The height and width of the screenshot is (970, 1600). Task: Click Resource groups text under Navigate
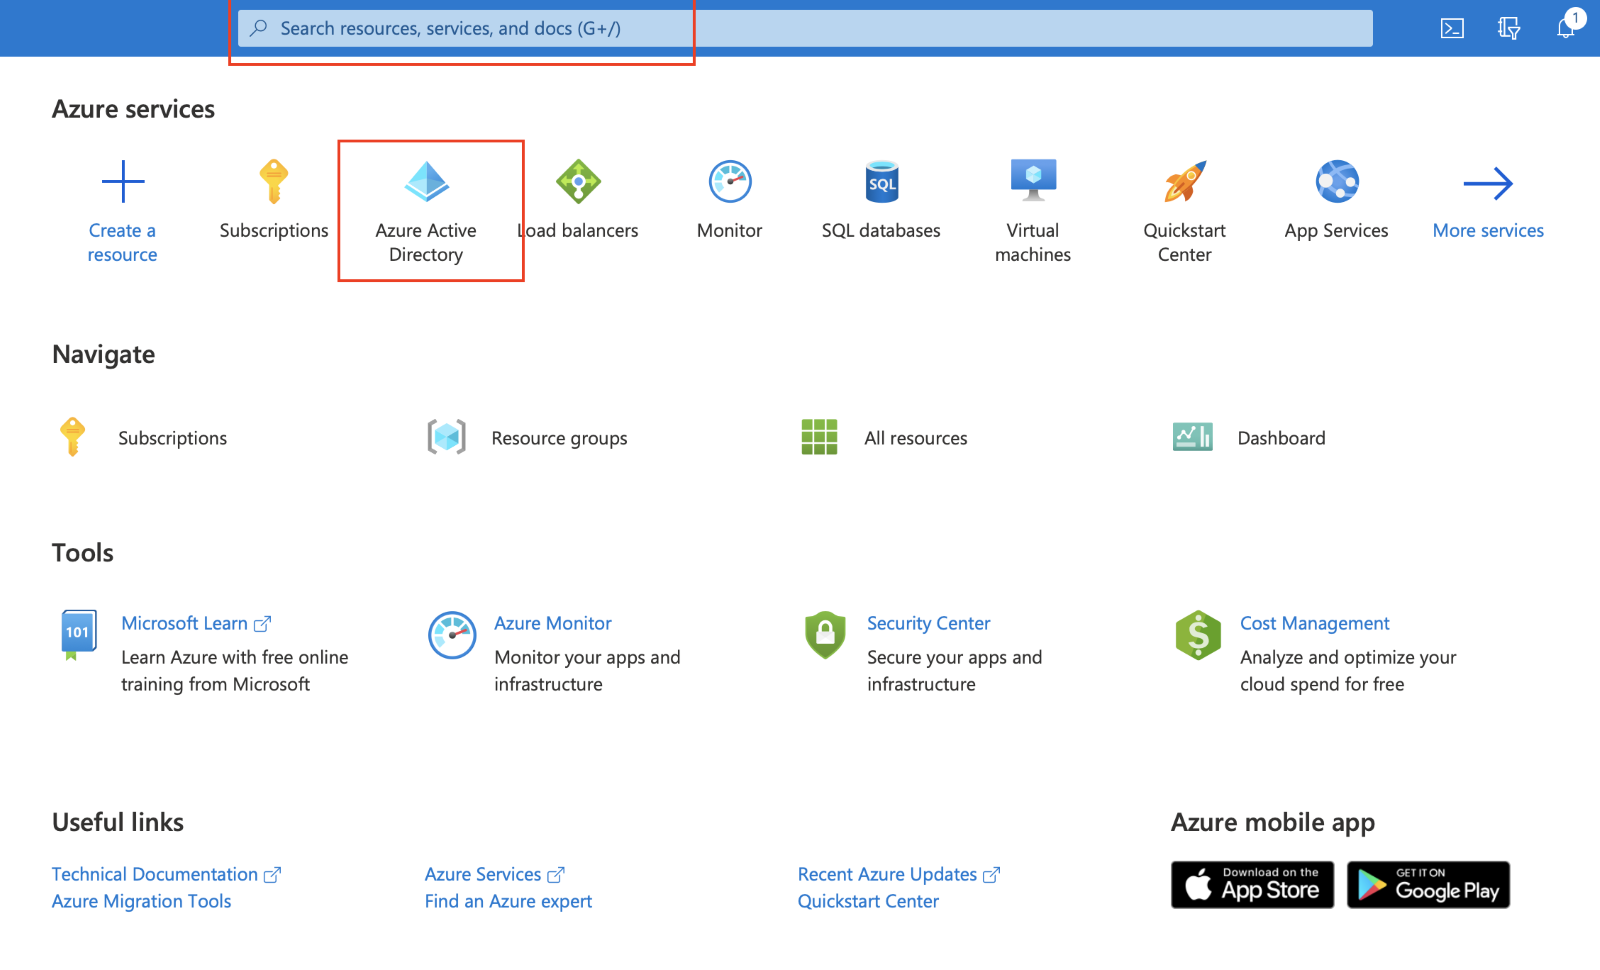click(559, 438)
